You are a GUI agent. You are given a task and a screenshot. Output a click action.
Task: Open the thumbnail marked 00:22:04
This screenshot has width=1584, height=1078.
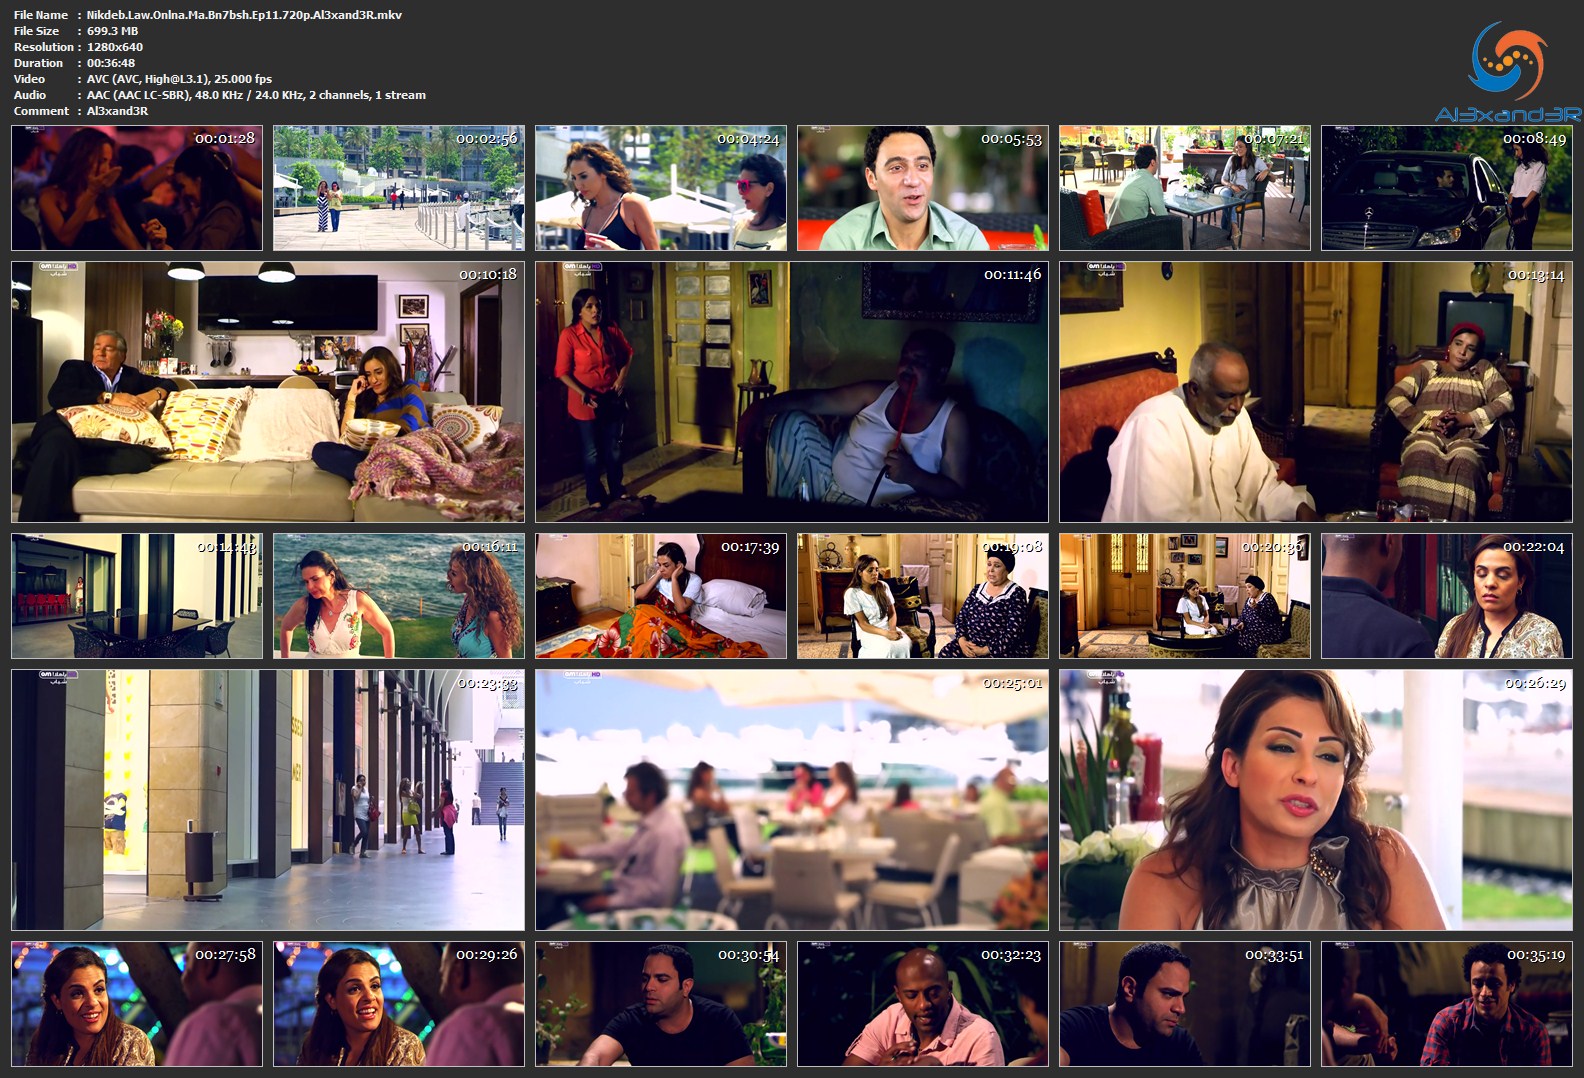(x=1446, y=596)
